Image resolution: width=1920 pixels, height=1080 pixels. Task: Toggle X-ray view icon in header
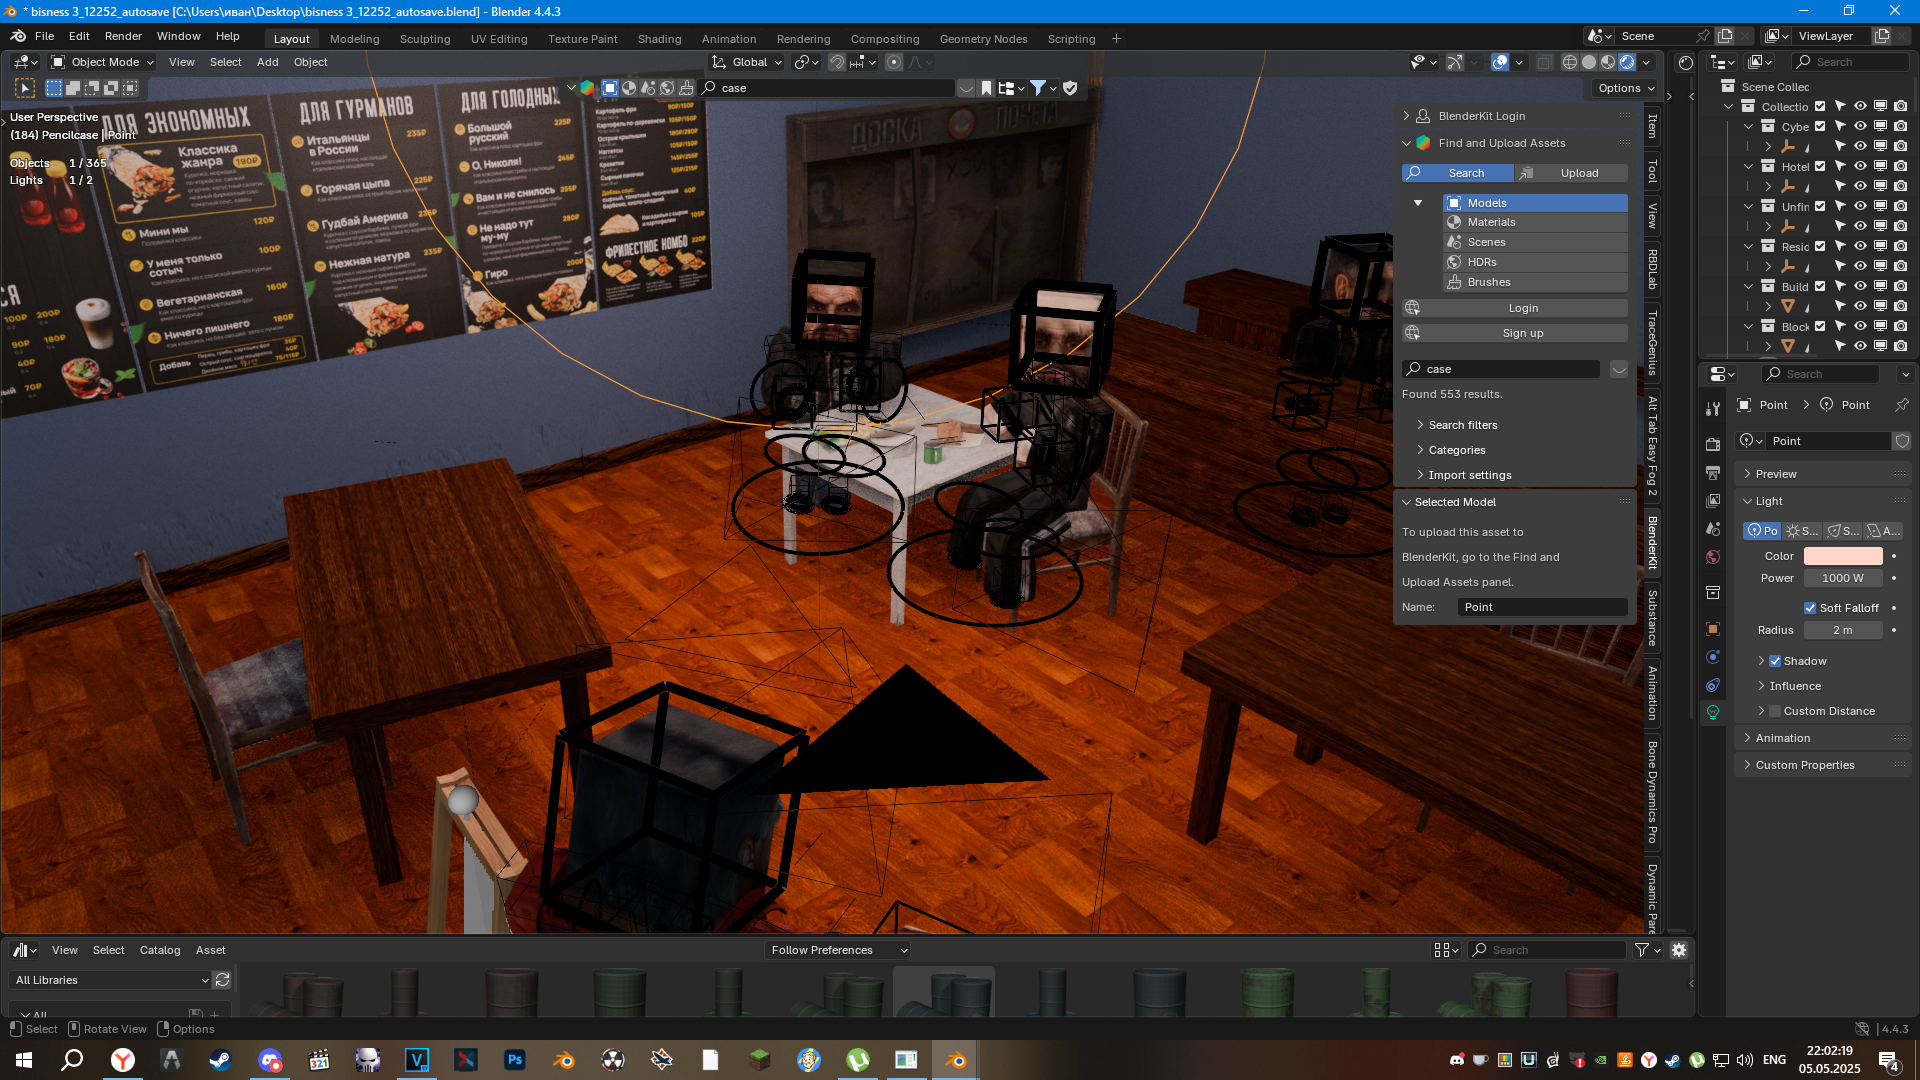(x=1545, y=62)
